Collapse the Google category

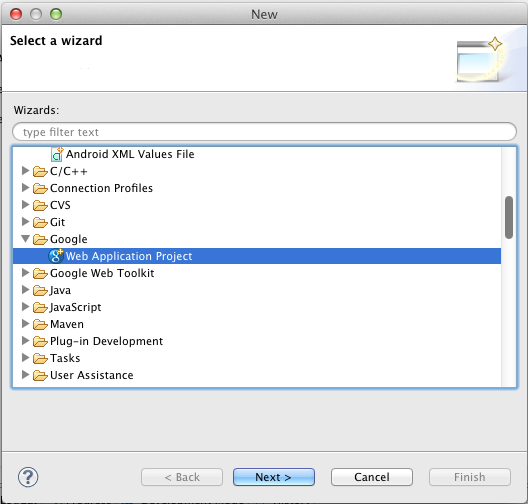[x=25, y=239]
